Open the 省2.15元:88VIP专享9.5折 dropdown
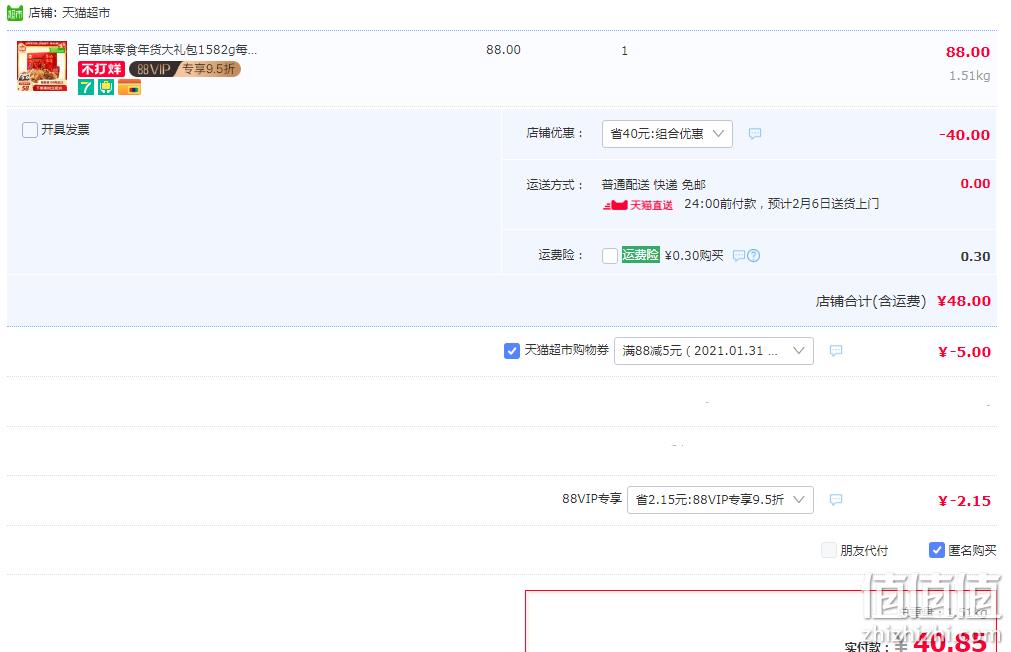This screenshot has height=652, width=1011. click(720, 500)
